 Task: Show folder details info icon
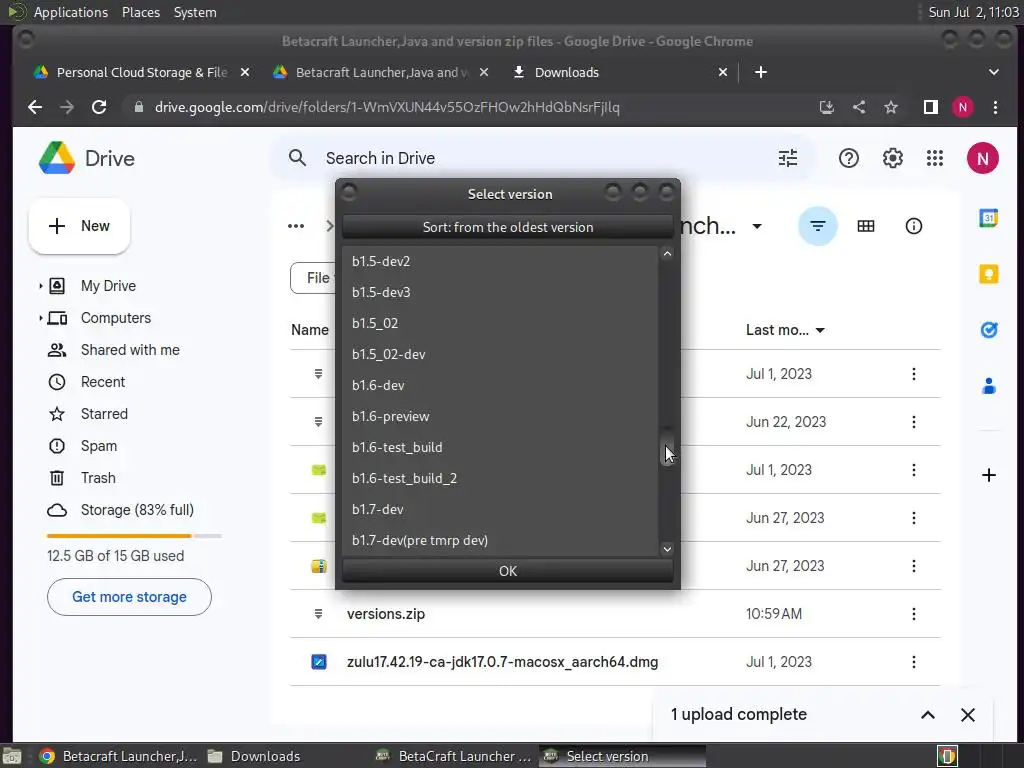pyautogui.click(x=913, y=226)
